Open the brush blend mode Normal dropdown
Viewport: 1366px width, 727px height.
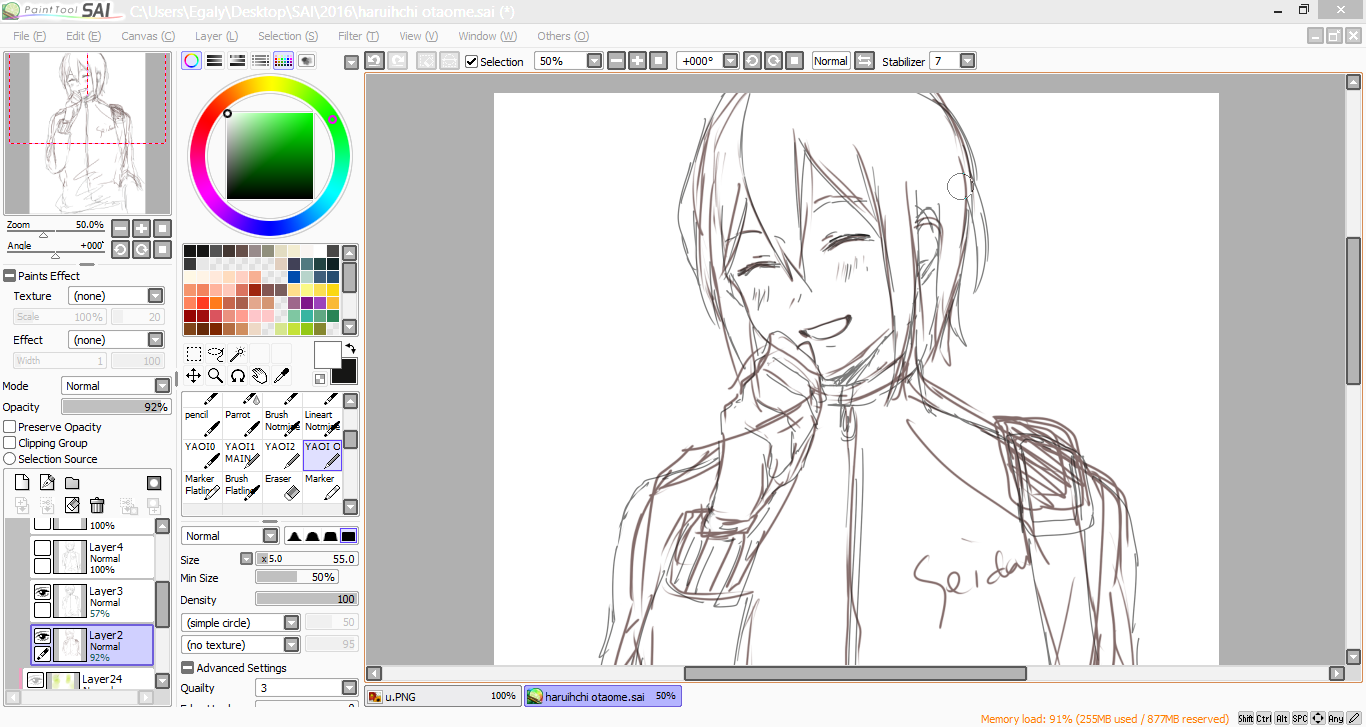coord(229,536)
